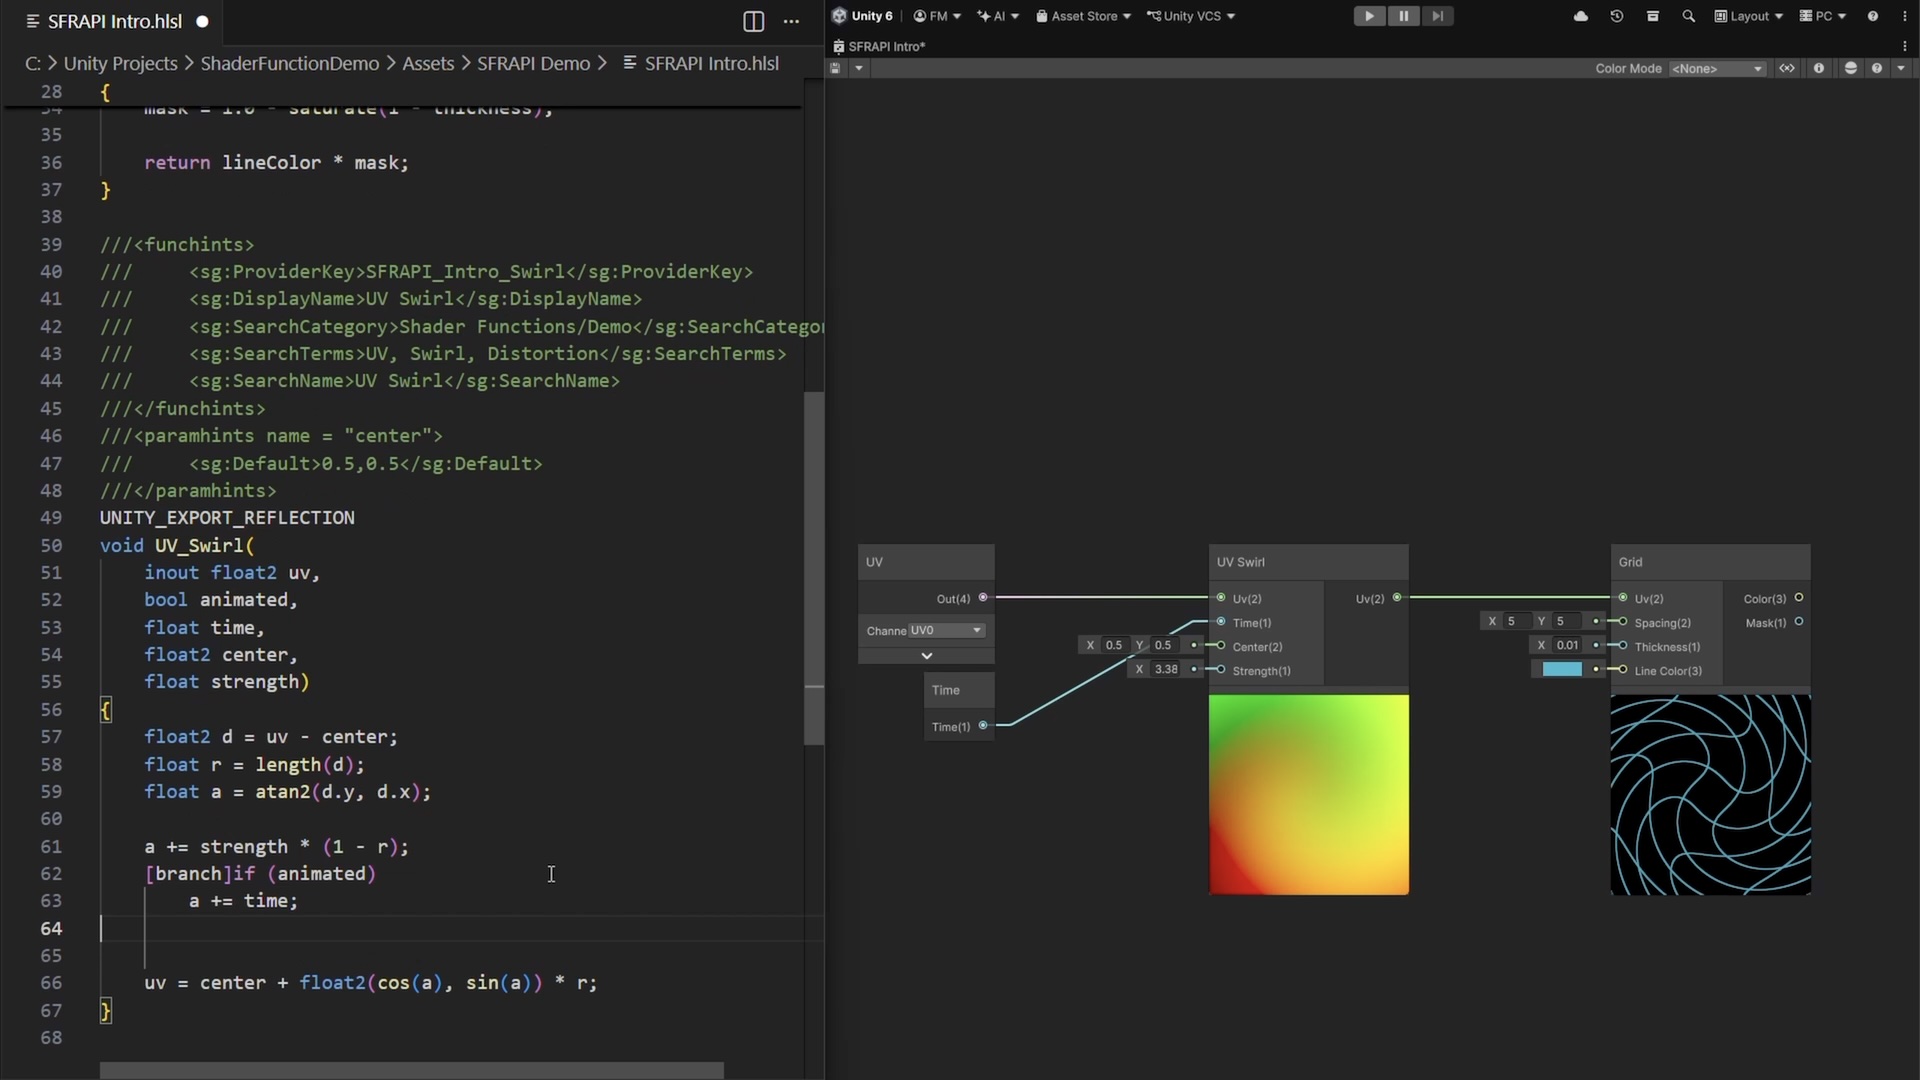Click Grid Mask(1) output port
This screenshot has width=1920, height=1080.
coord(1799,622)
